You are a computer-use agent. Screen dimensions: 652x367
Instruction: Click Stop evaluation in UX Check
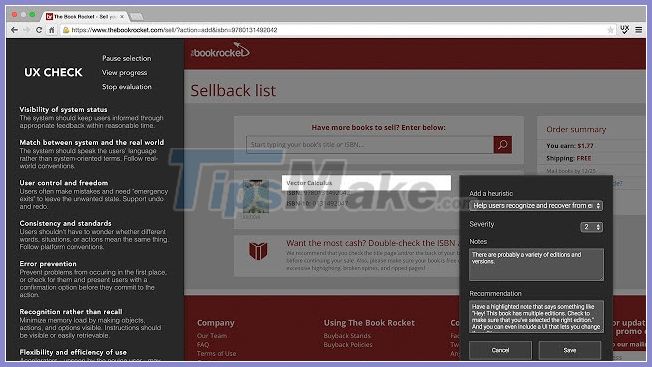click(x=127, y=87)
